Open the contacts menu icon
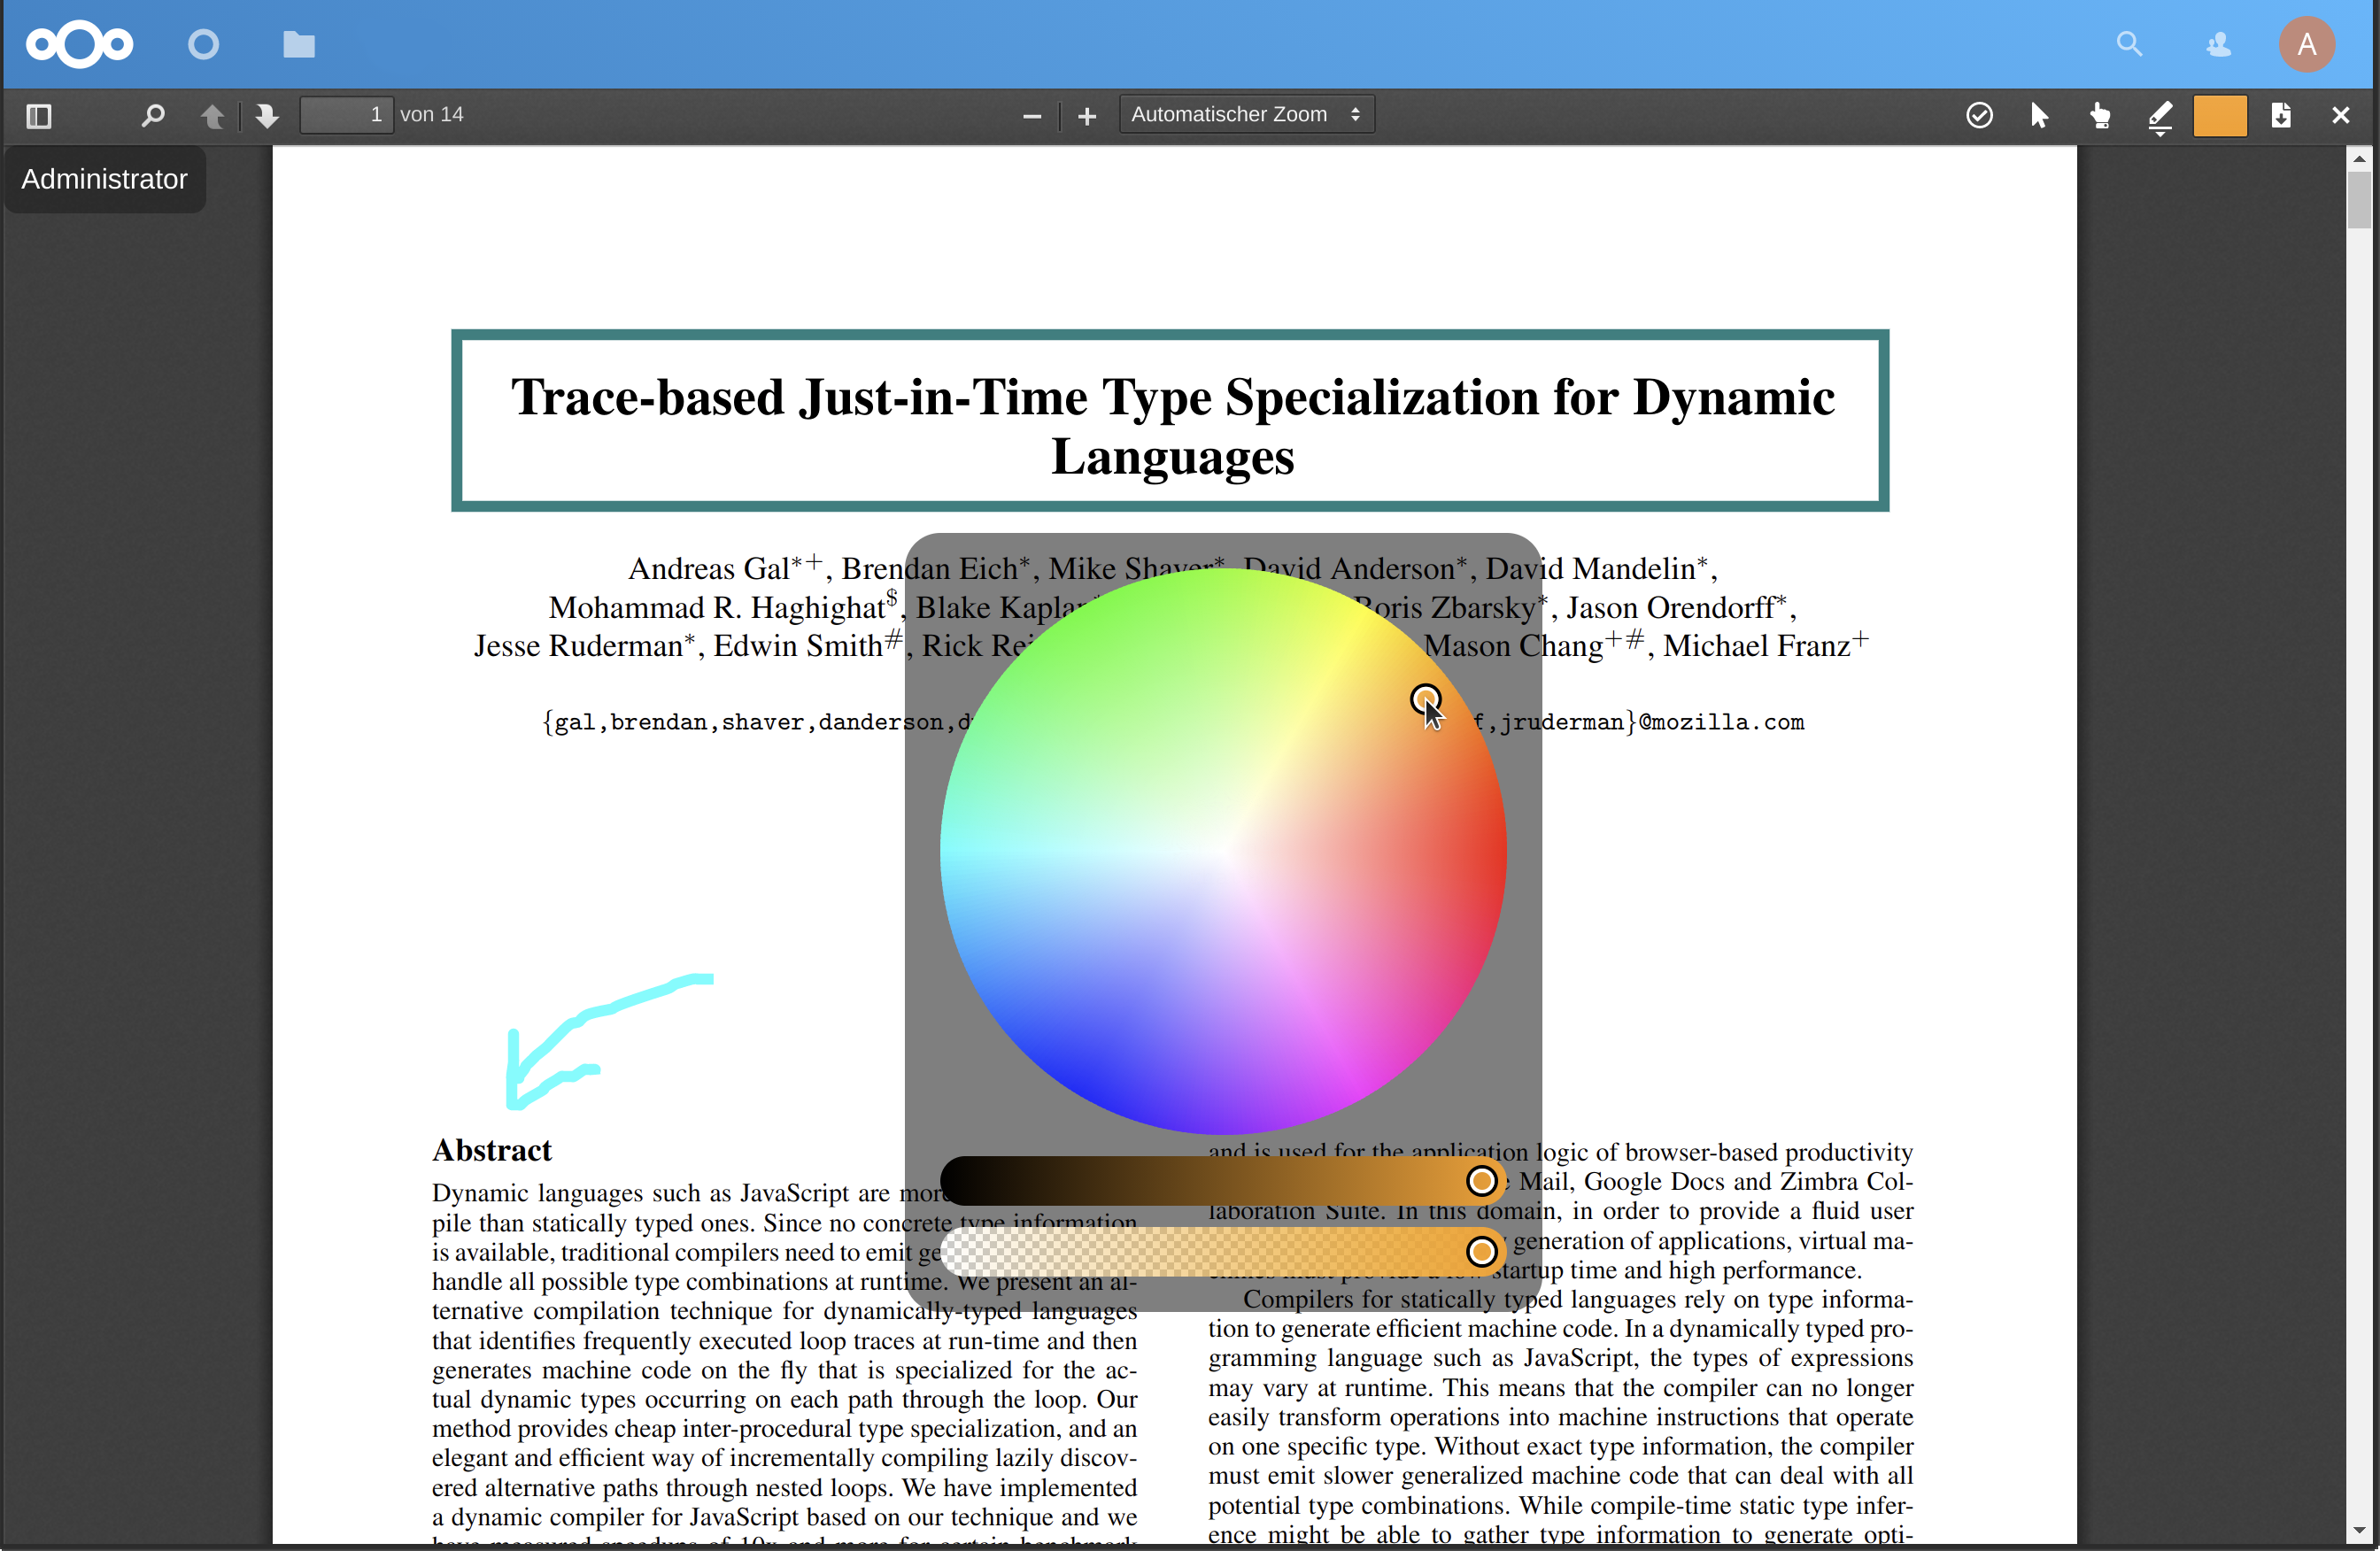This screenshot has height=1551, width=2380. tap(2219, 44)
